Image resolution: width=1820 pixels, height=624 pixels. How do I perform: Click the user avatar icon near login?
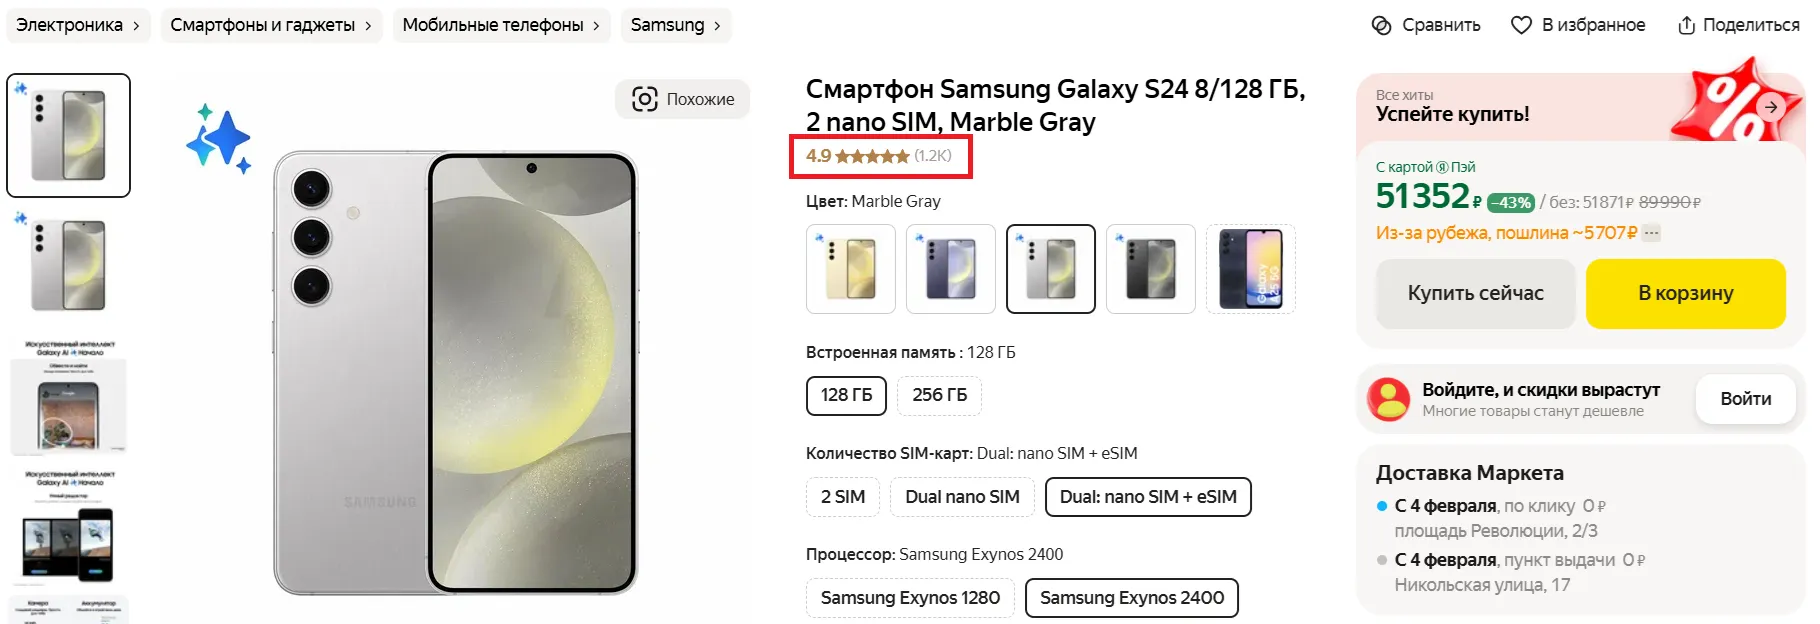(1389, 399)
